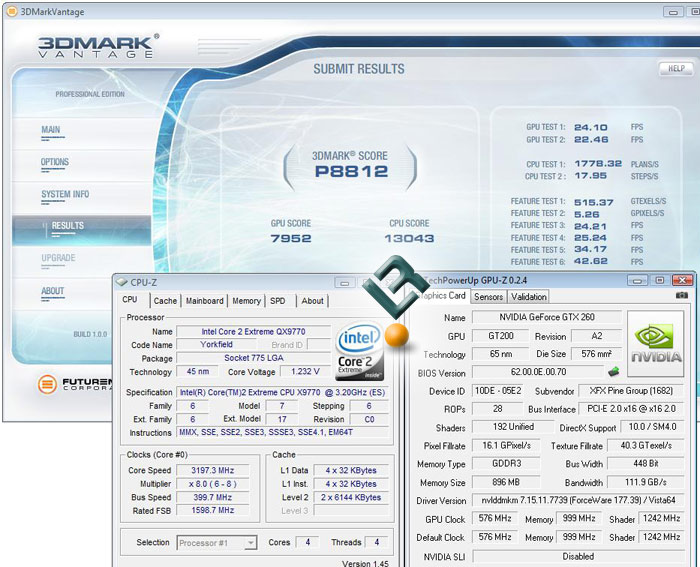The width and height of the screenshot is (700, 567).
Task: Click the NVIDIA logo in GPU-Z
Action: (655, 344)
